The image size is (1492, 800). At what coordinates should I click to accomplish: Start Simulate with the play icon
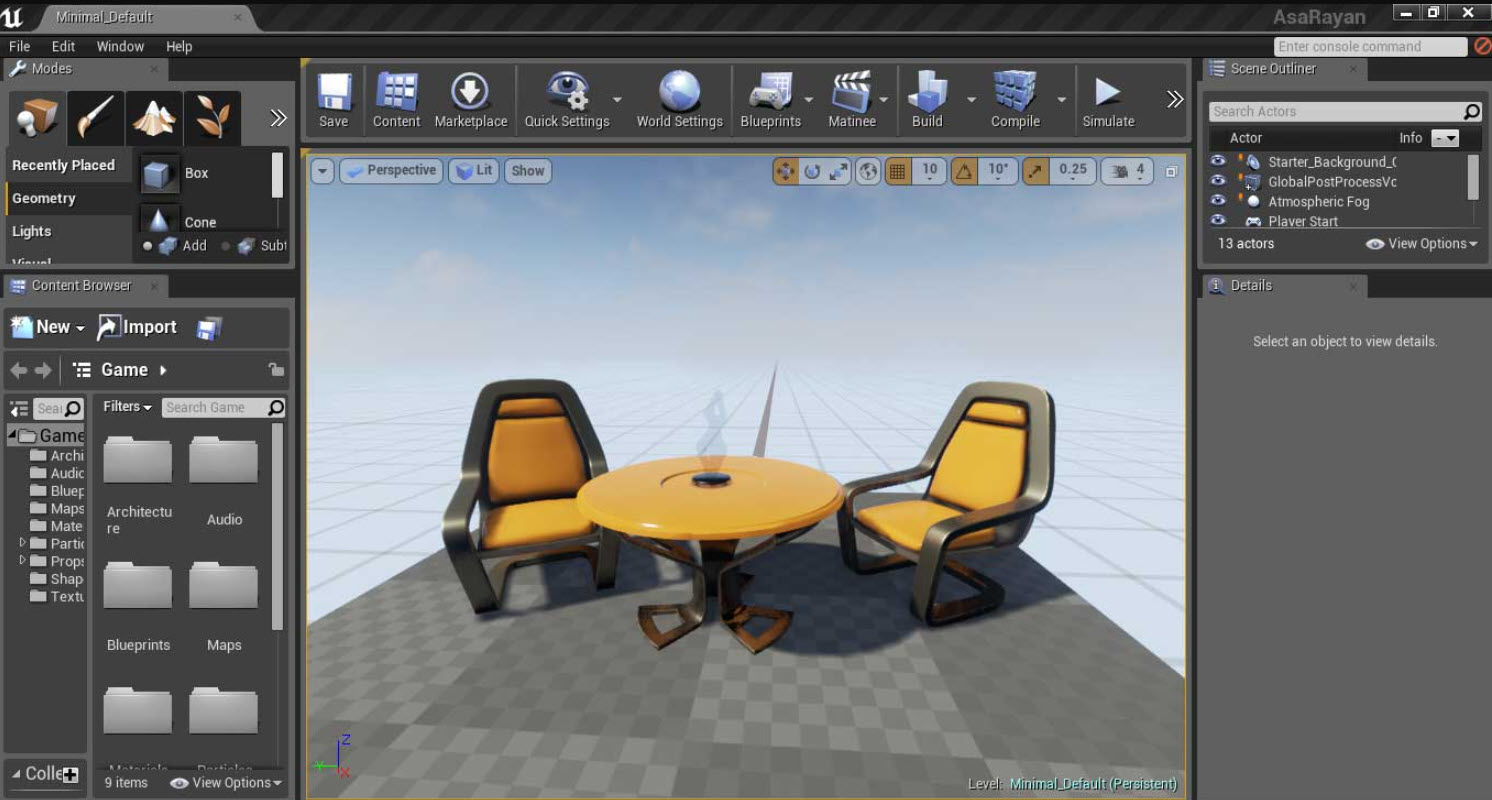pyautogui.click(x=1108, y=100)
